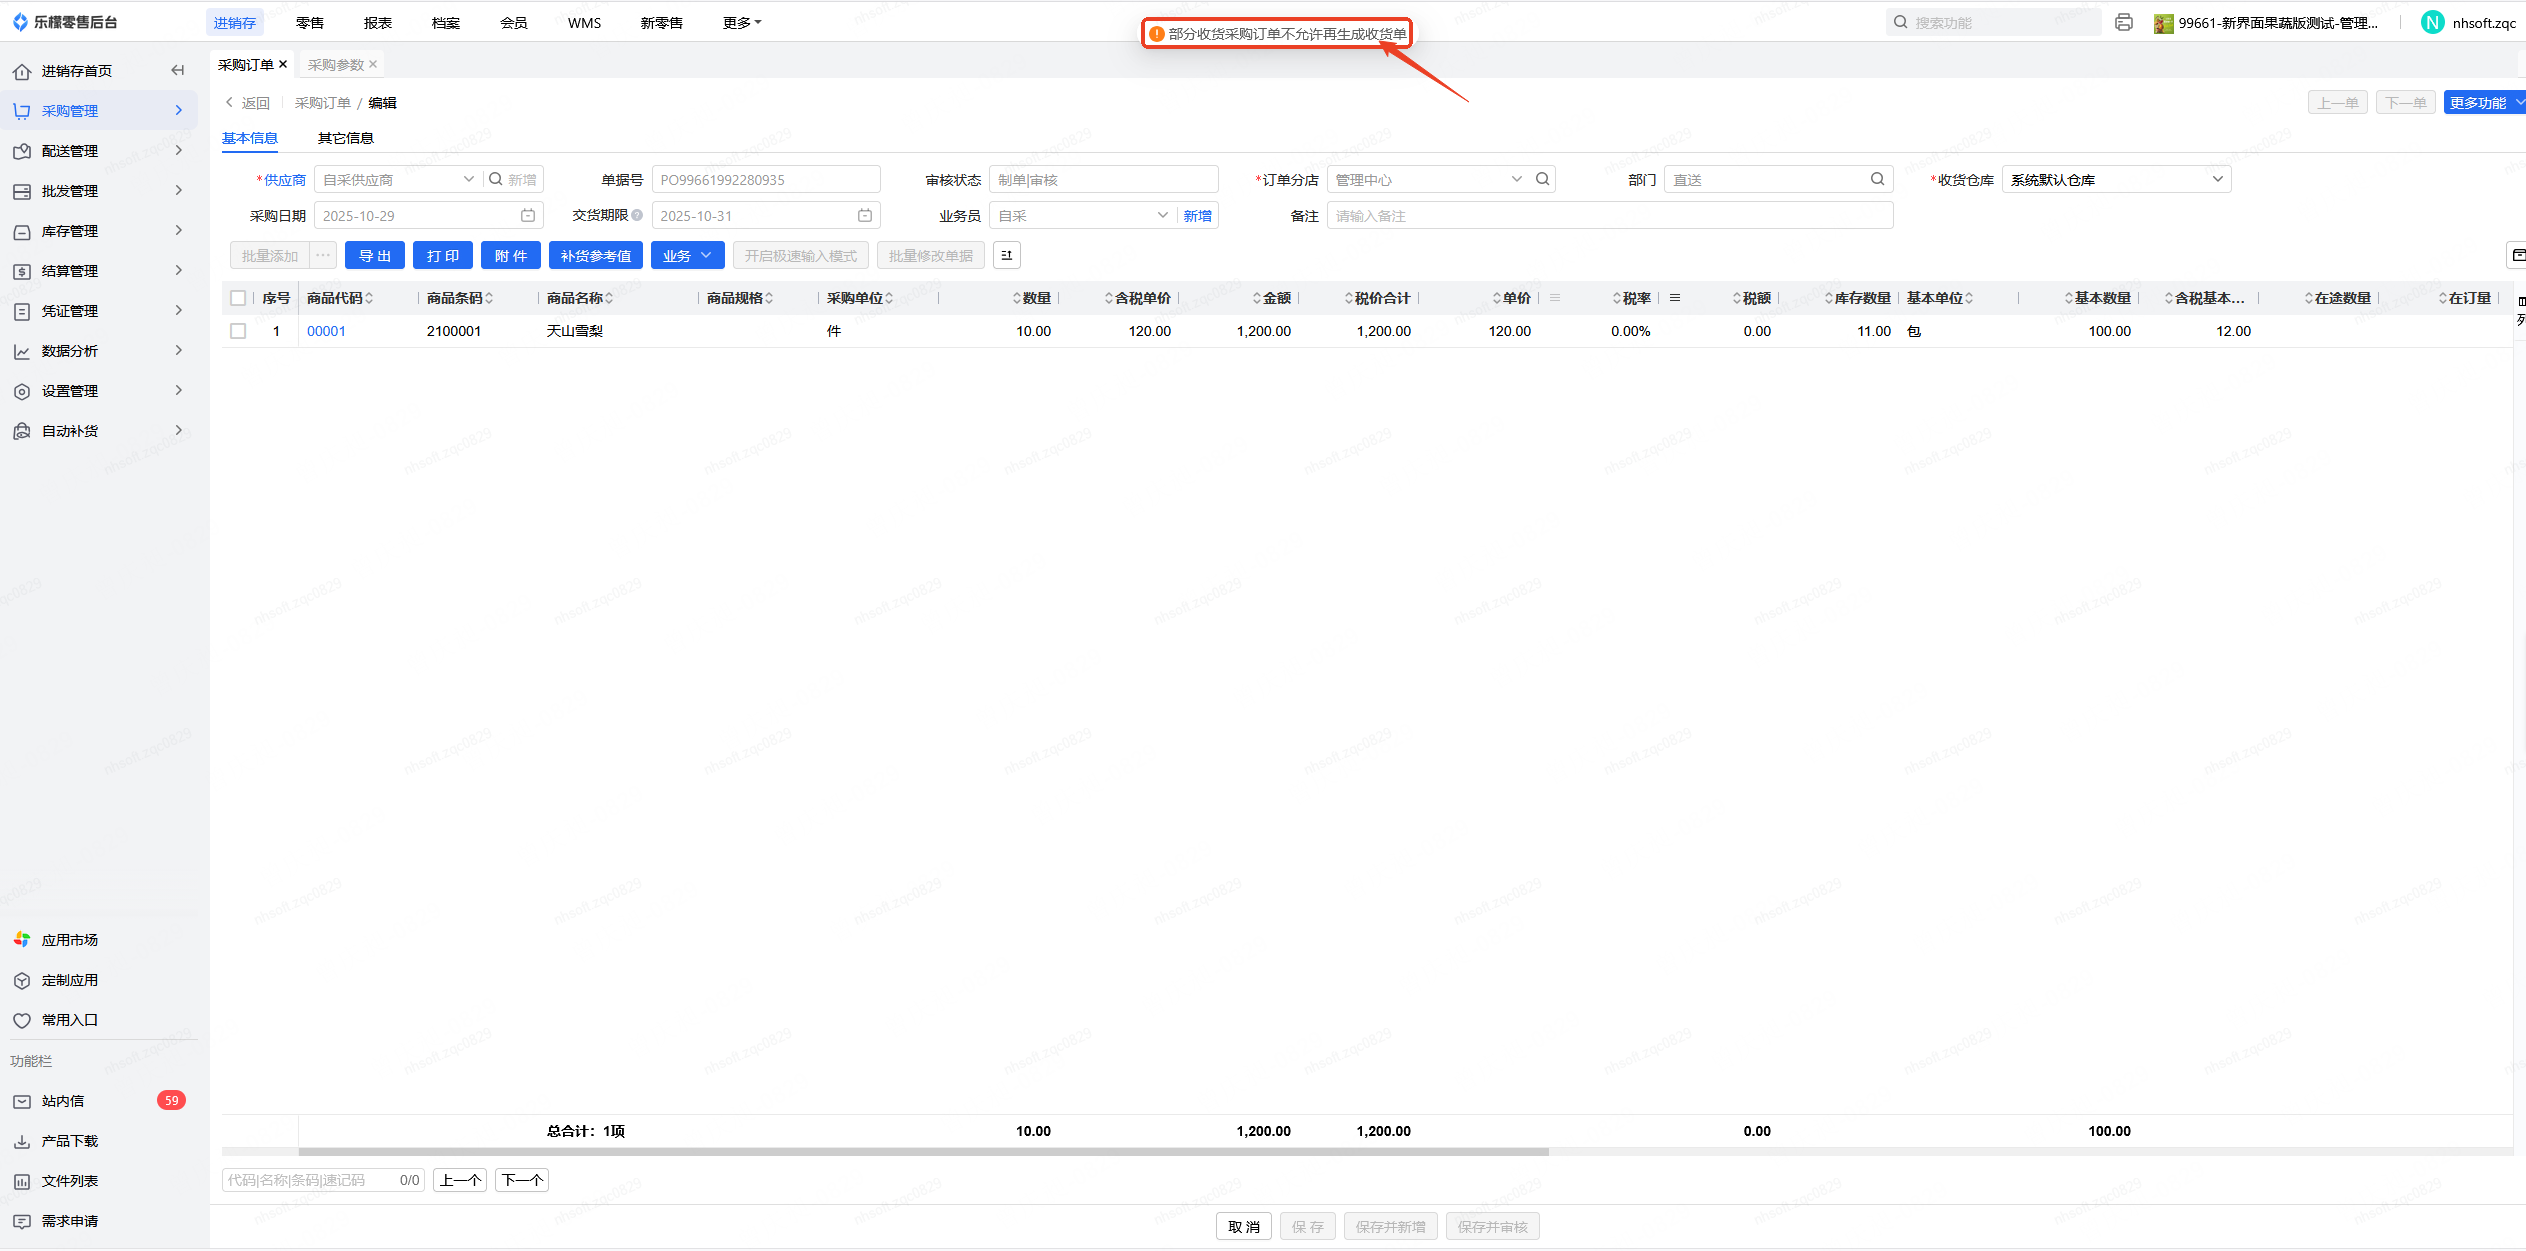Viewport: 2526px width, 1251px height.
Task: Collapse the sidebar with arrow icon
Action: 177,70
